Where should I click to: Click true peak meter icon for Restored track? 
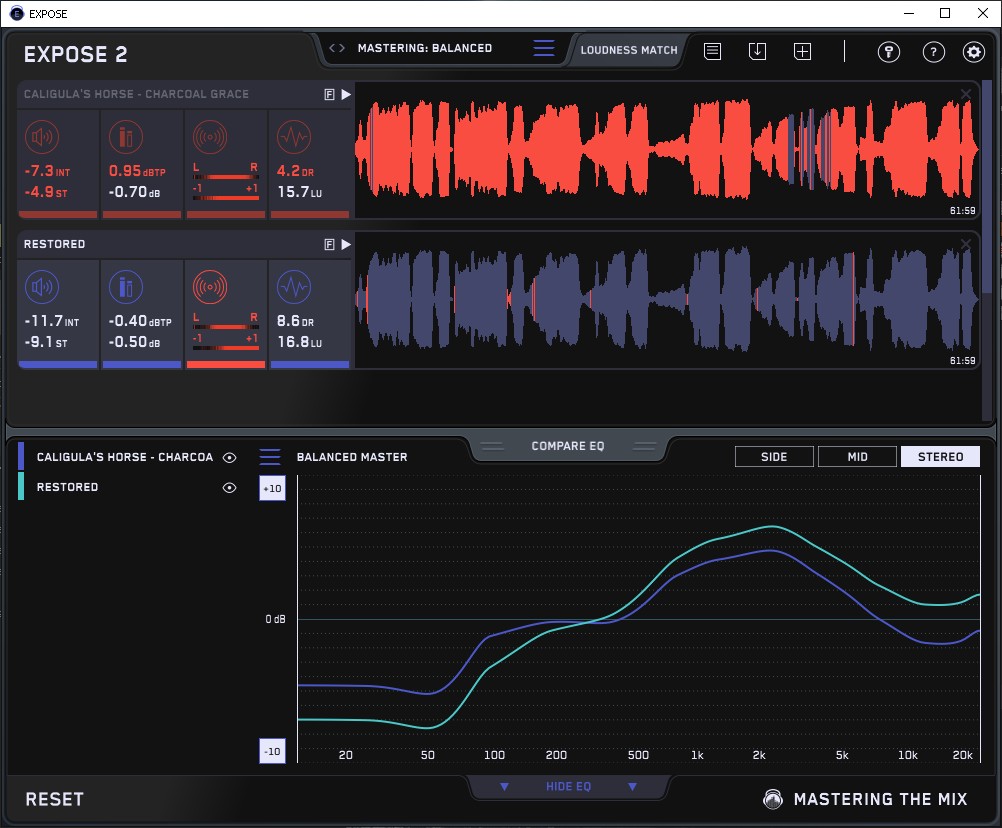point(126,287)
